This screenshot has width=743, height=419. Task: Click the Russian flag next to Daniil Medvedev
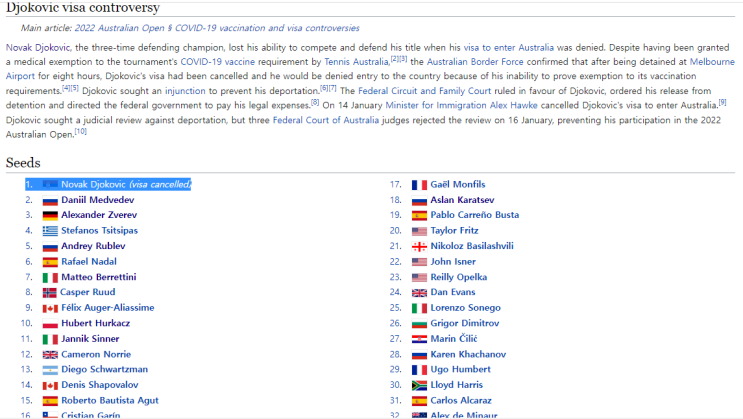click(50, 200)
